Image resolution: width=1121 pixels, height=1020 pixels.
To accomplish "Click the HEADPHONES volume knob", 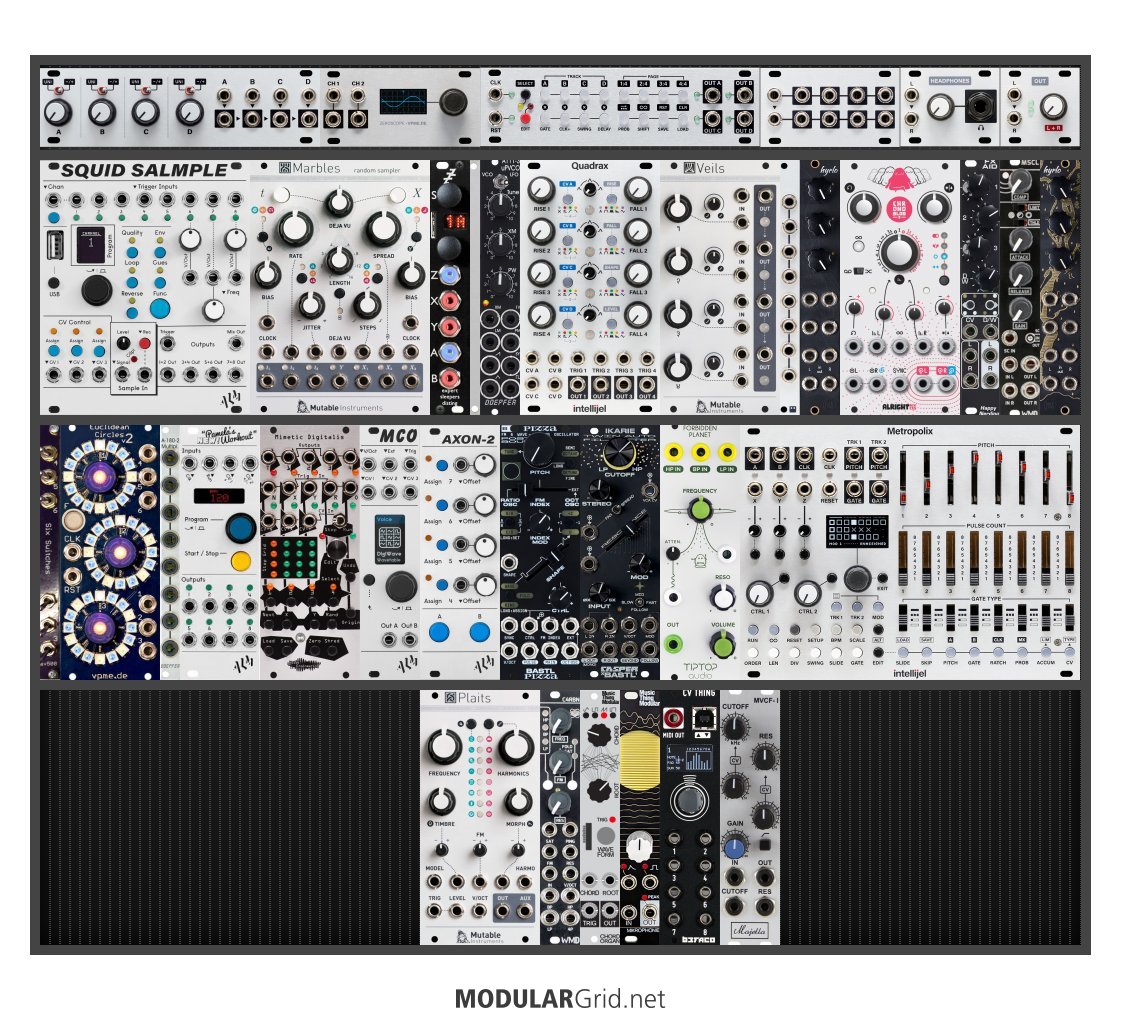I will pyautogui.click(x=940, y=107).
